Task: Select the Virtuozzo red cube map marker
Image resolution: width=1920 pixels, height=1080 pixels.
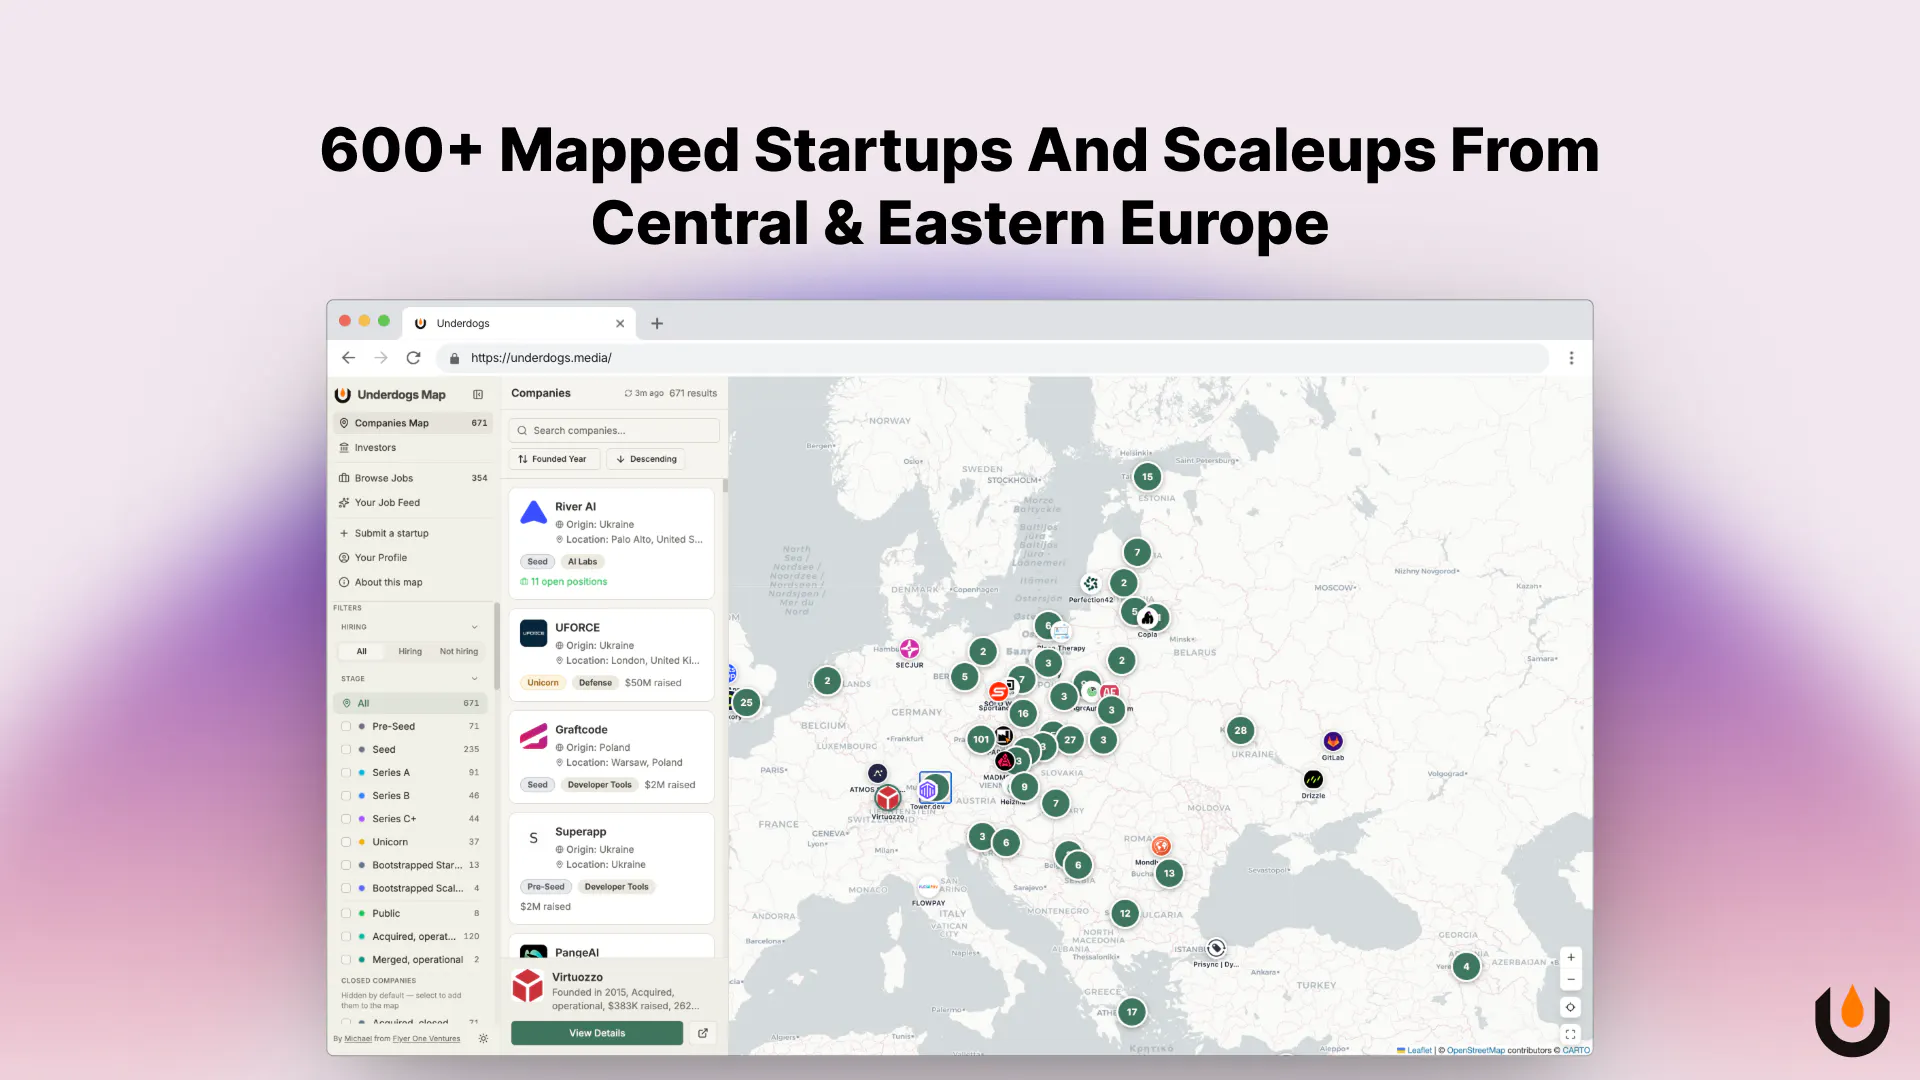Action: click(x=887, y=798)
